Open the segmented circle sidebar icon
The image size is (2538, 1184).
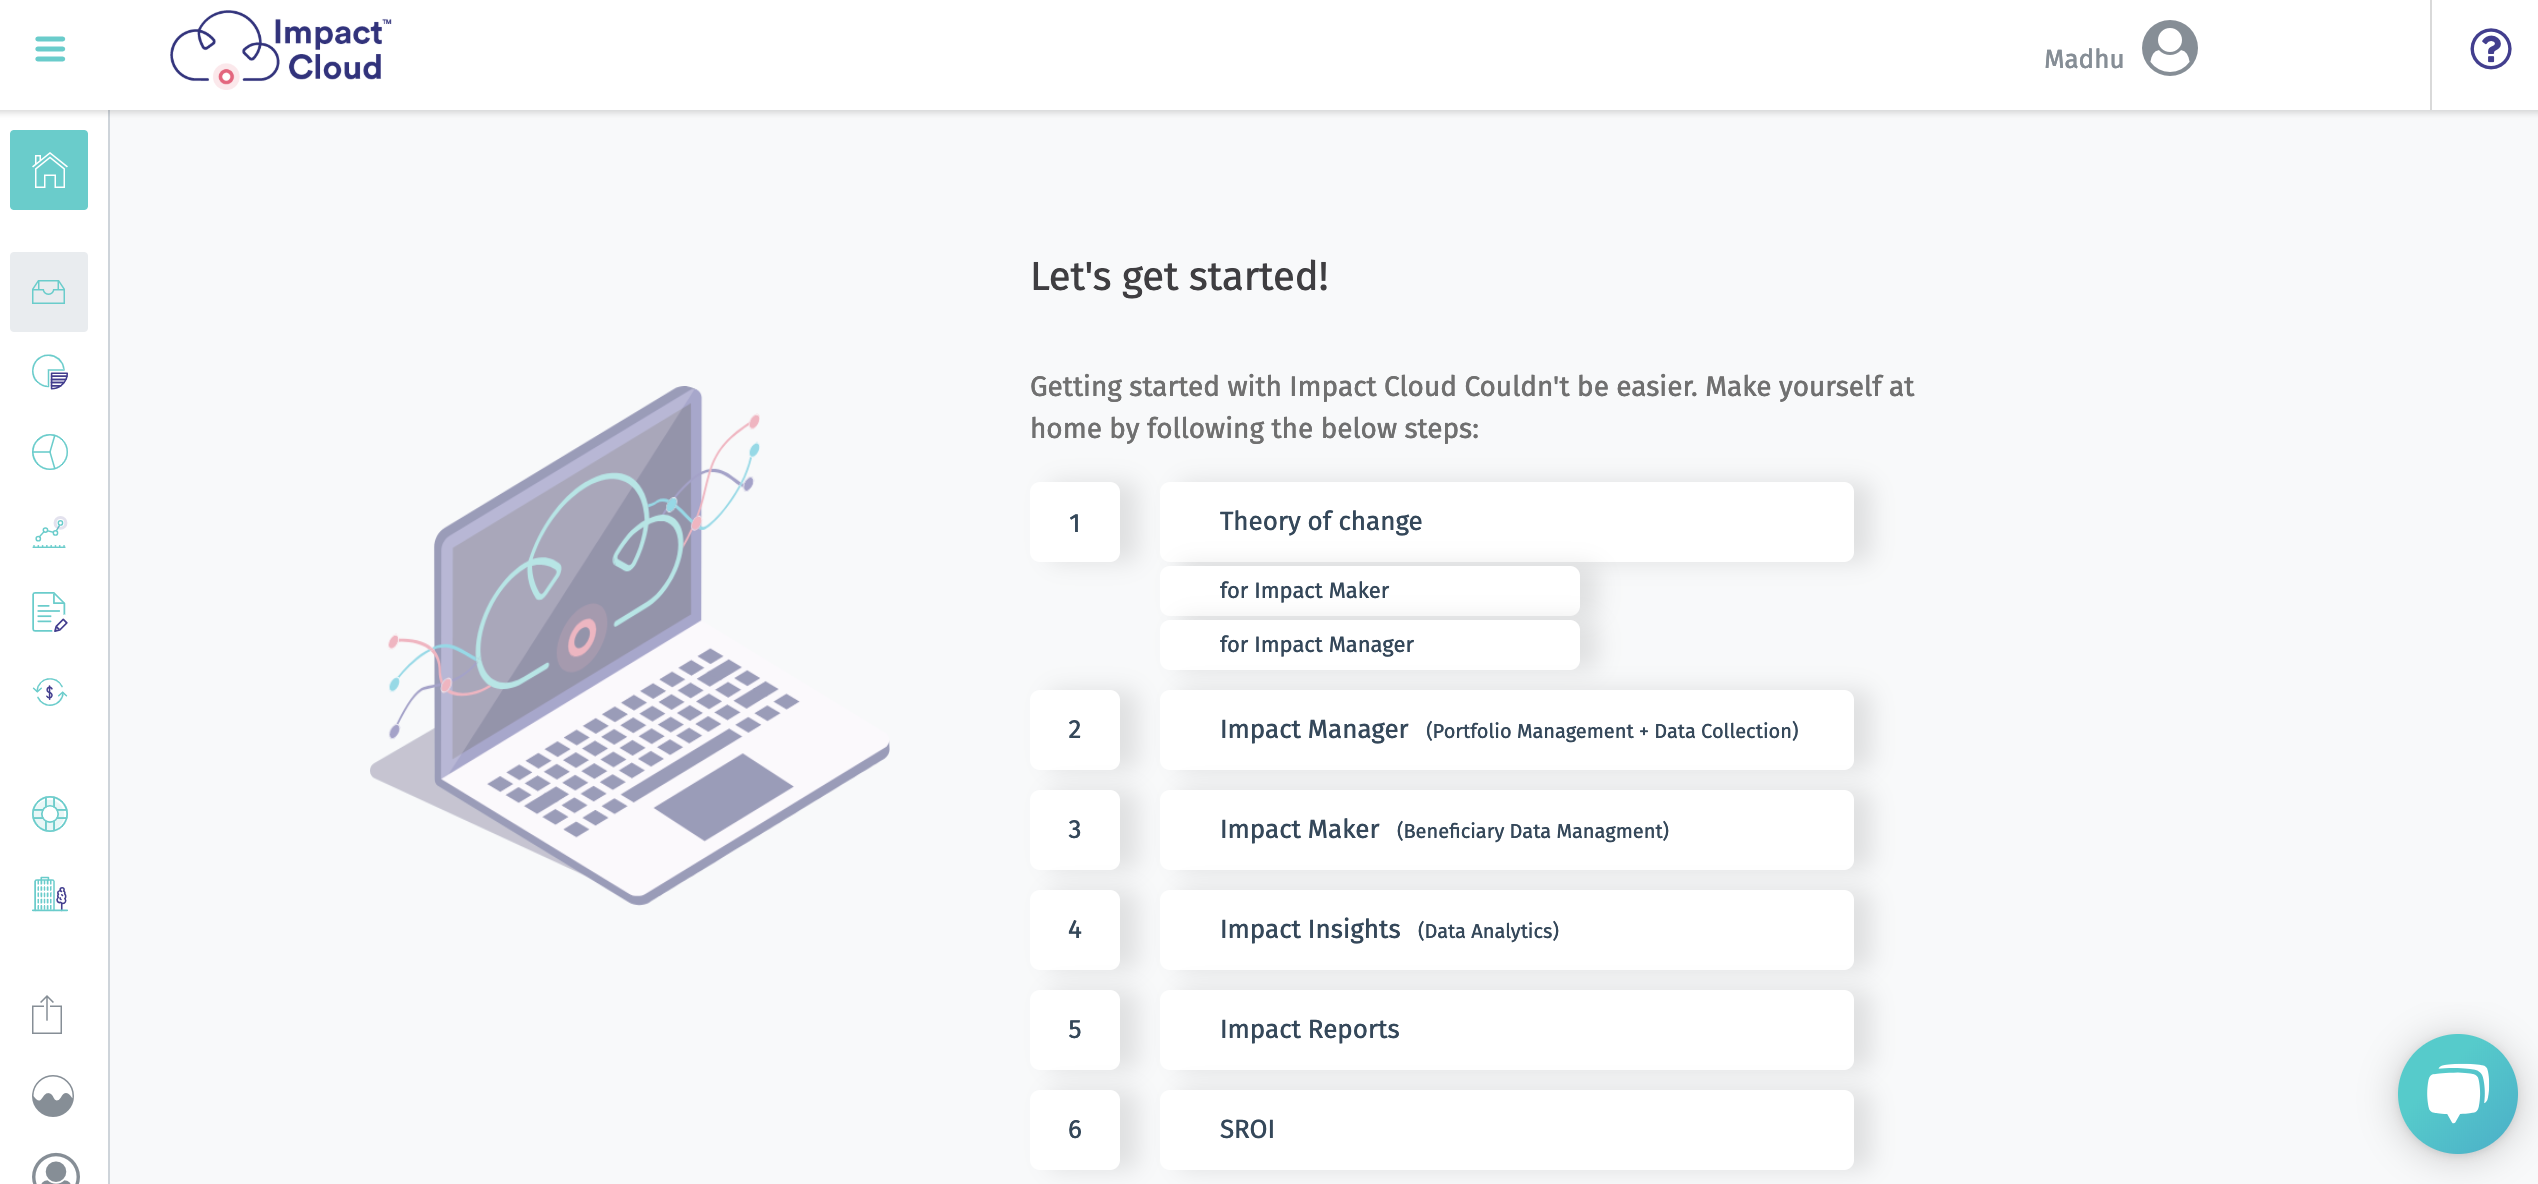(49, 452)
